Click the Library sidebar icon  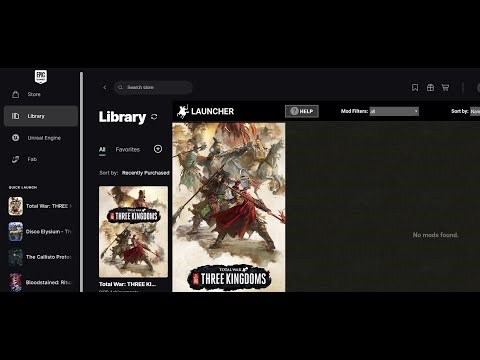pyautogui.click(x=16, y=116)
